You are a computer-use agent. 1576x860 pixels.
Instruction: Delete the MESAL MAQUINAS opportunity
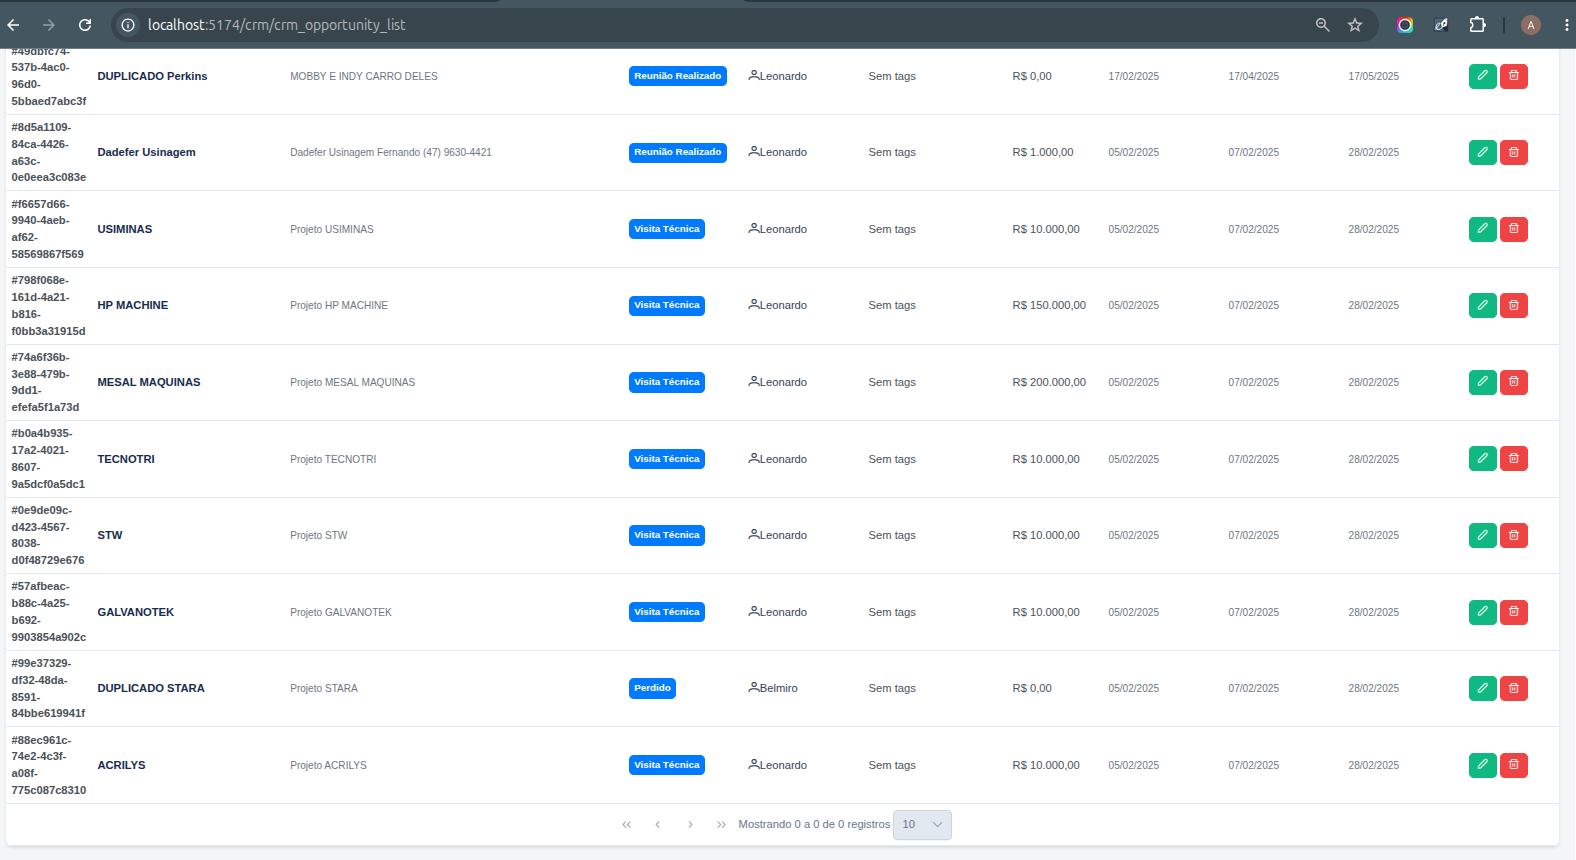pyautogui.click(x=1514, y=382)
